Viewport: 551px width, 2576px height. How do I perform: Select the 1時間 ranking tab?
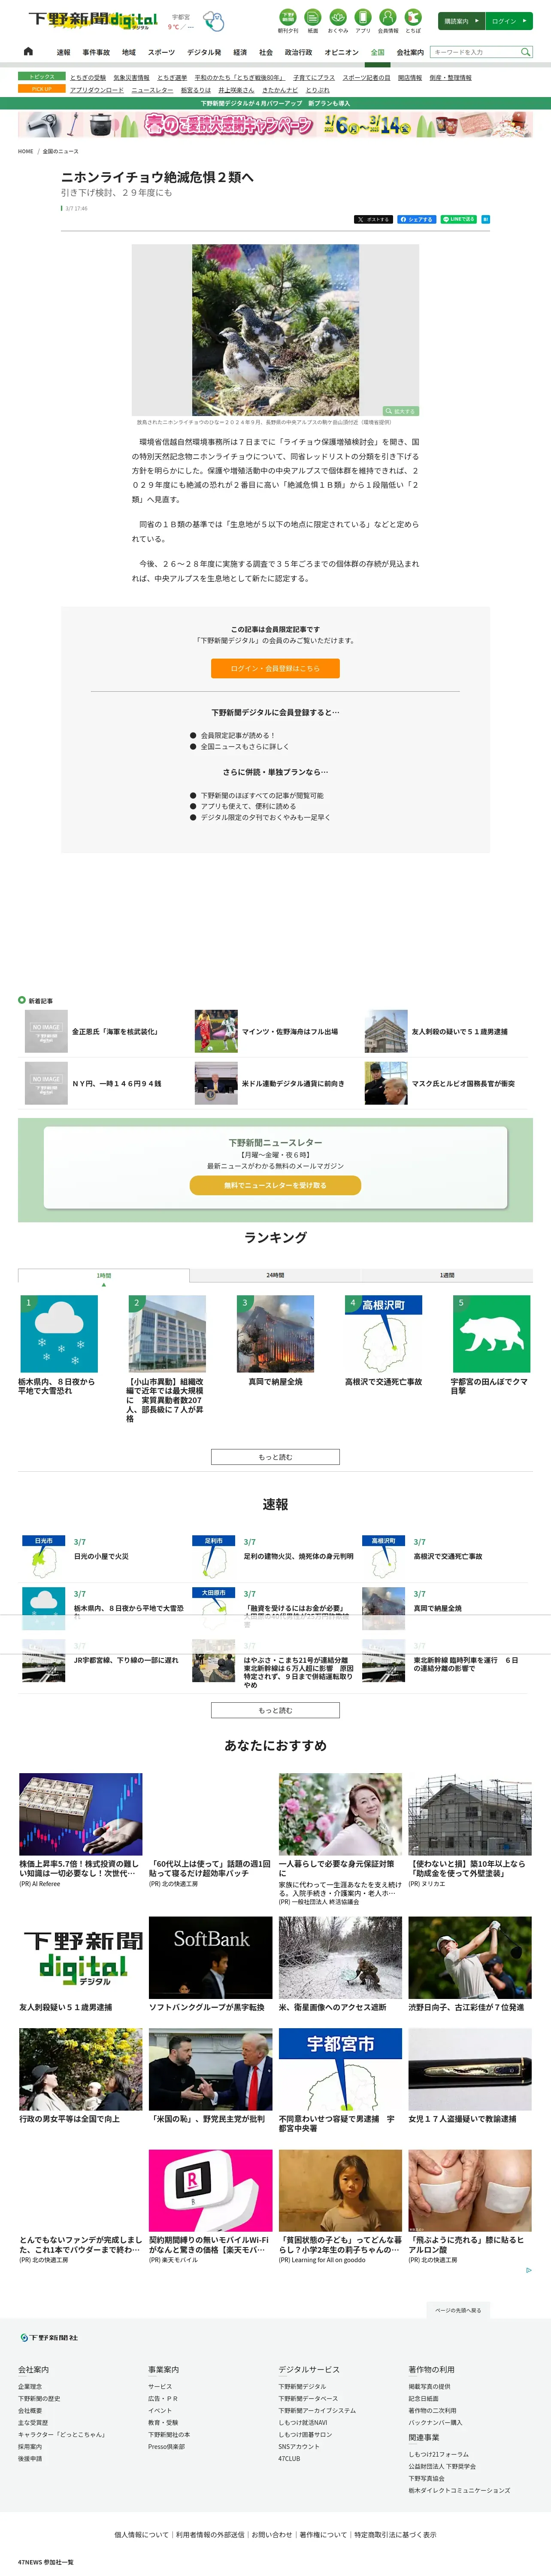(x=104, y=1275)
